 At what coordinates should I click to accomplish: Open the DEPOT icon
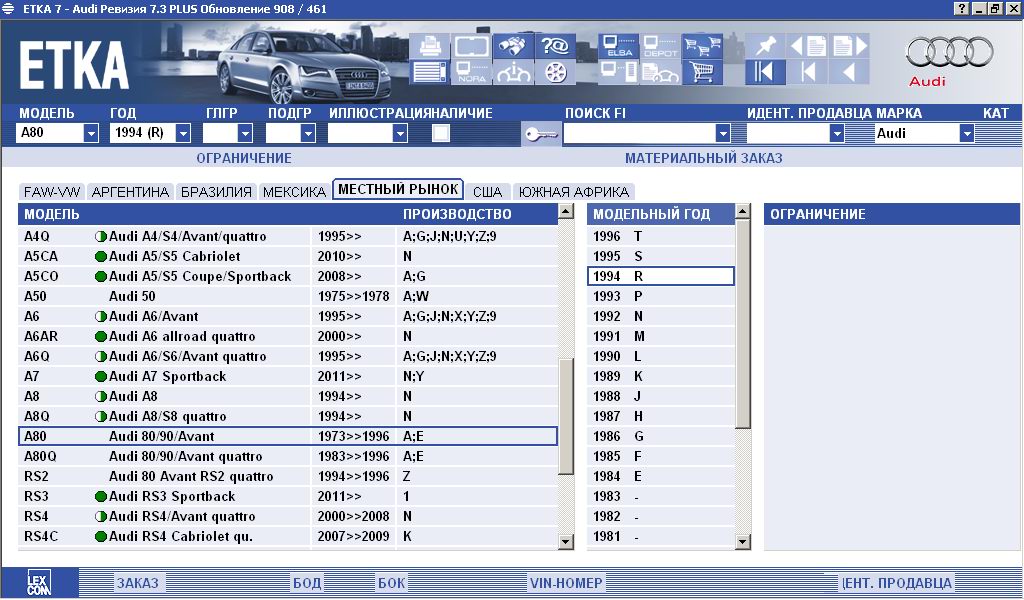[x=660, y=46]
